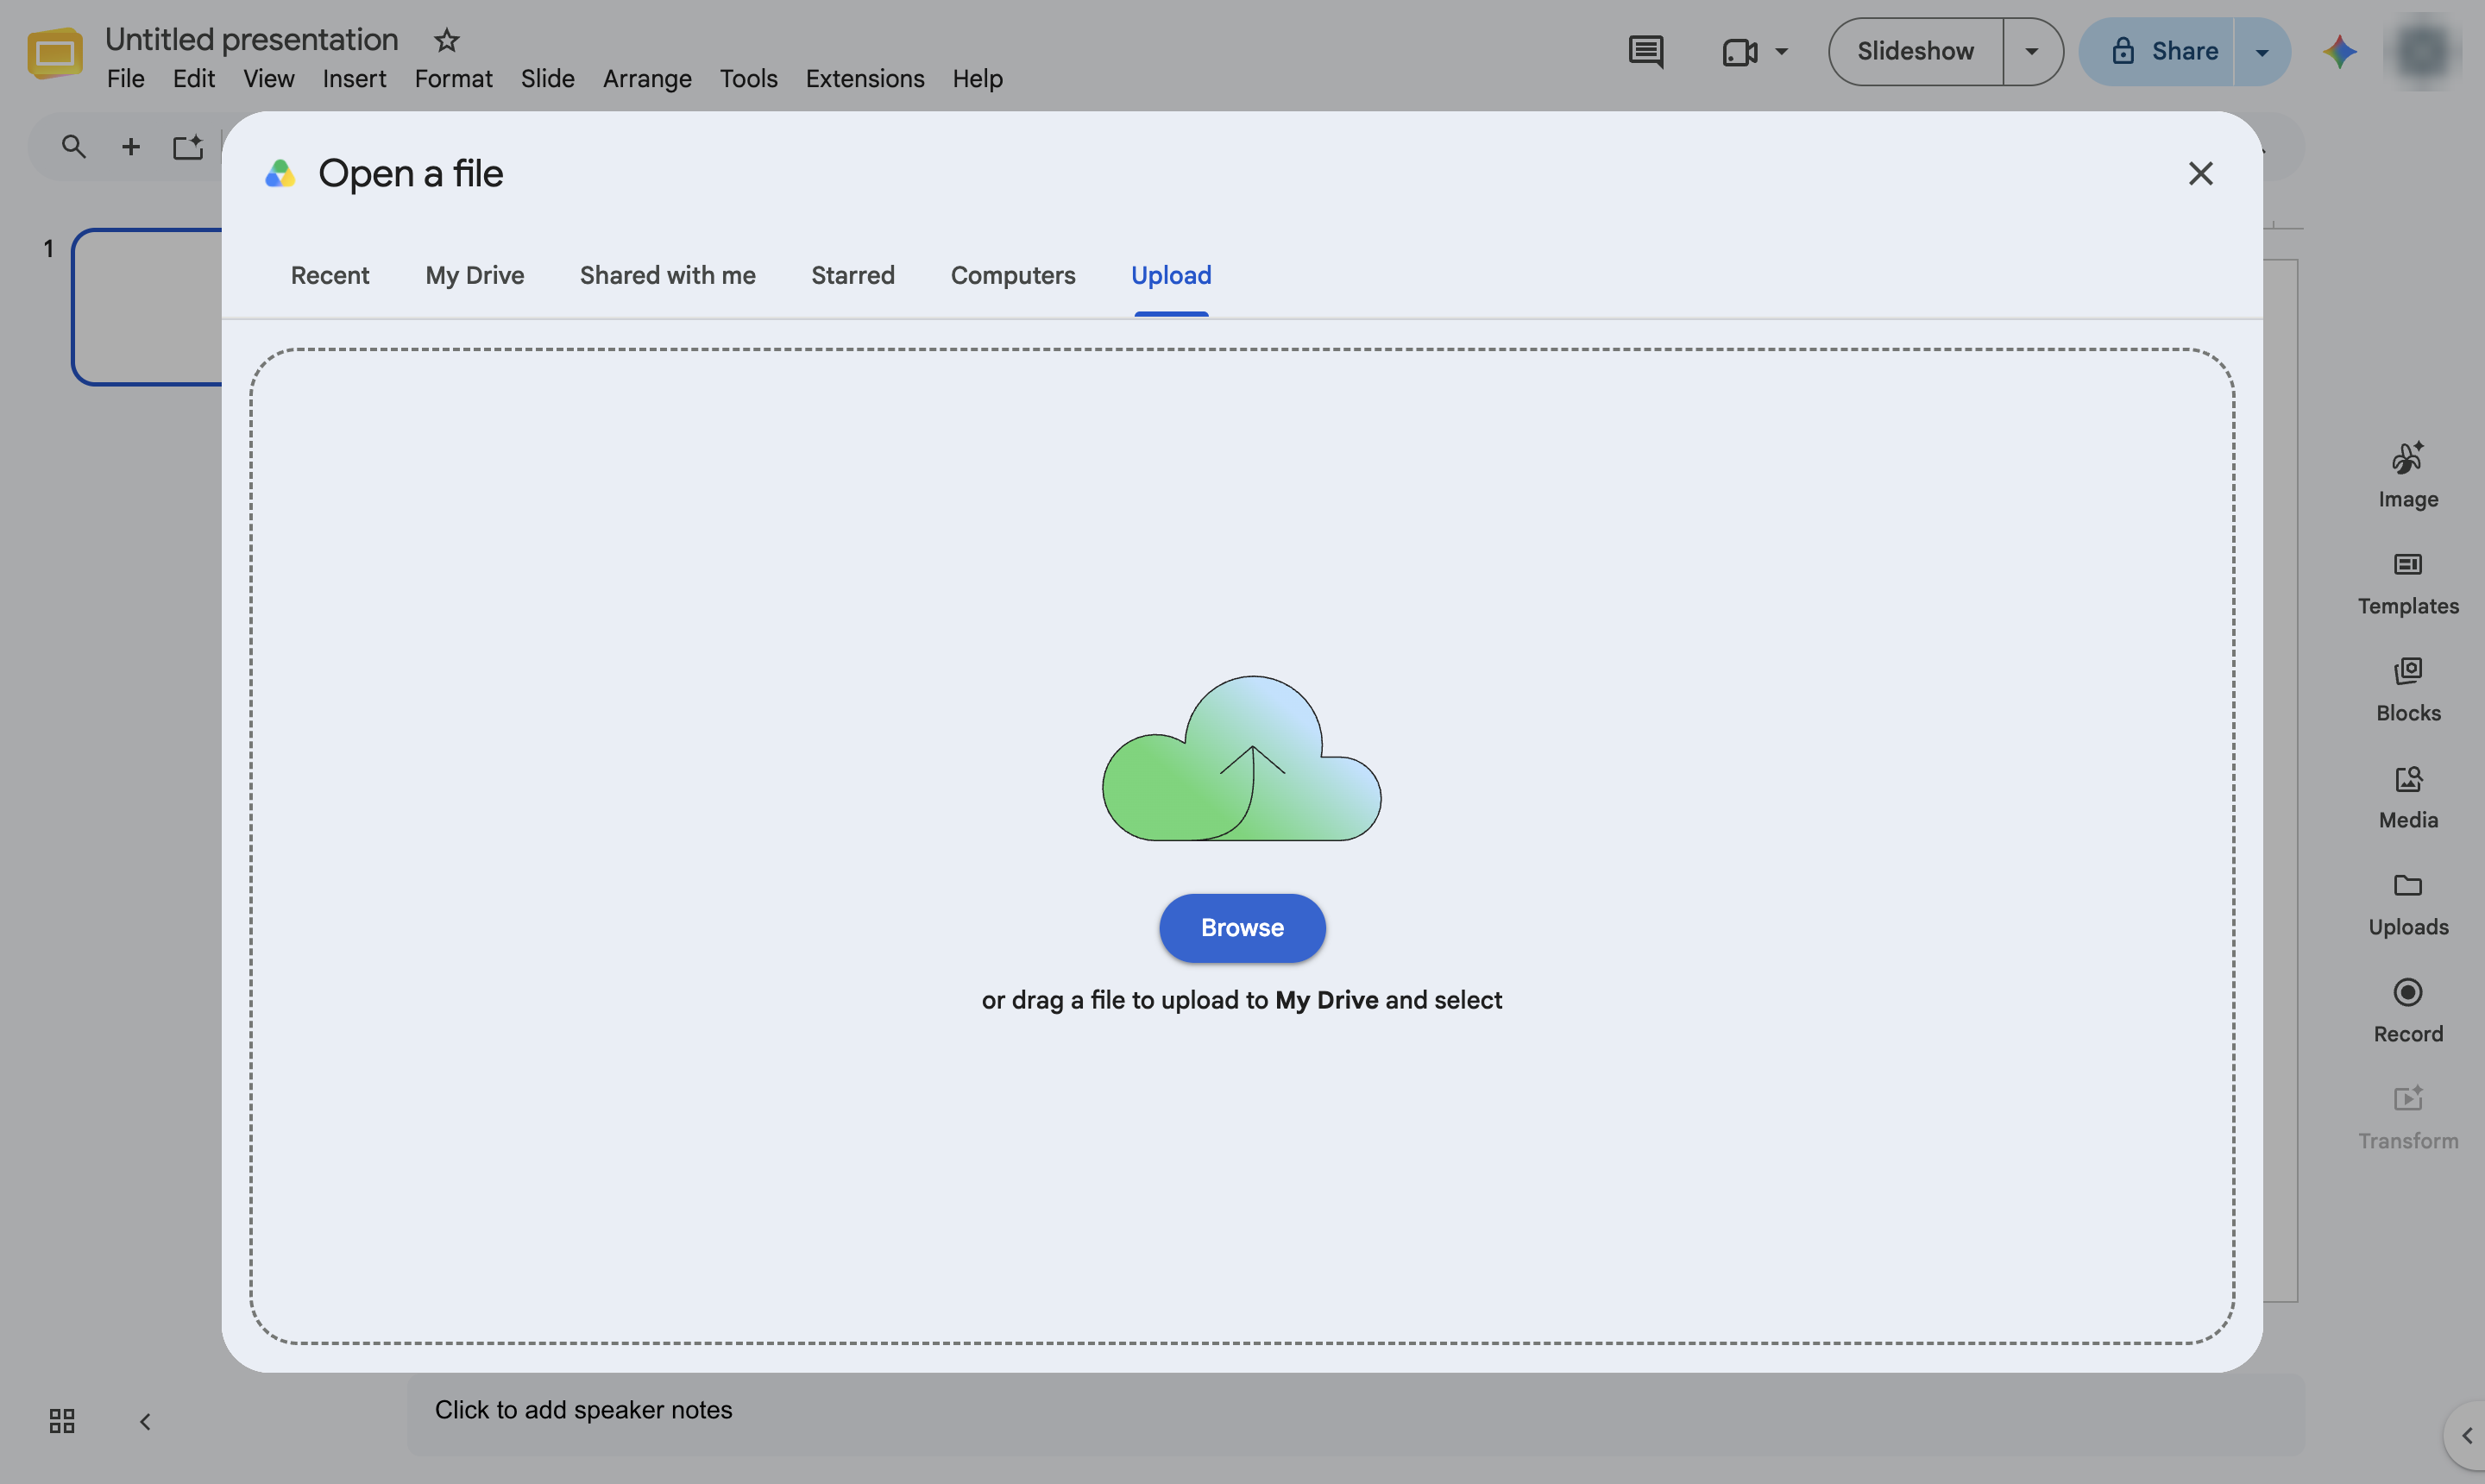Expand the video meeting dropdown arrow

(1781, 51)
